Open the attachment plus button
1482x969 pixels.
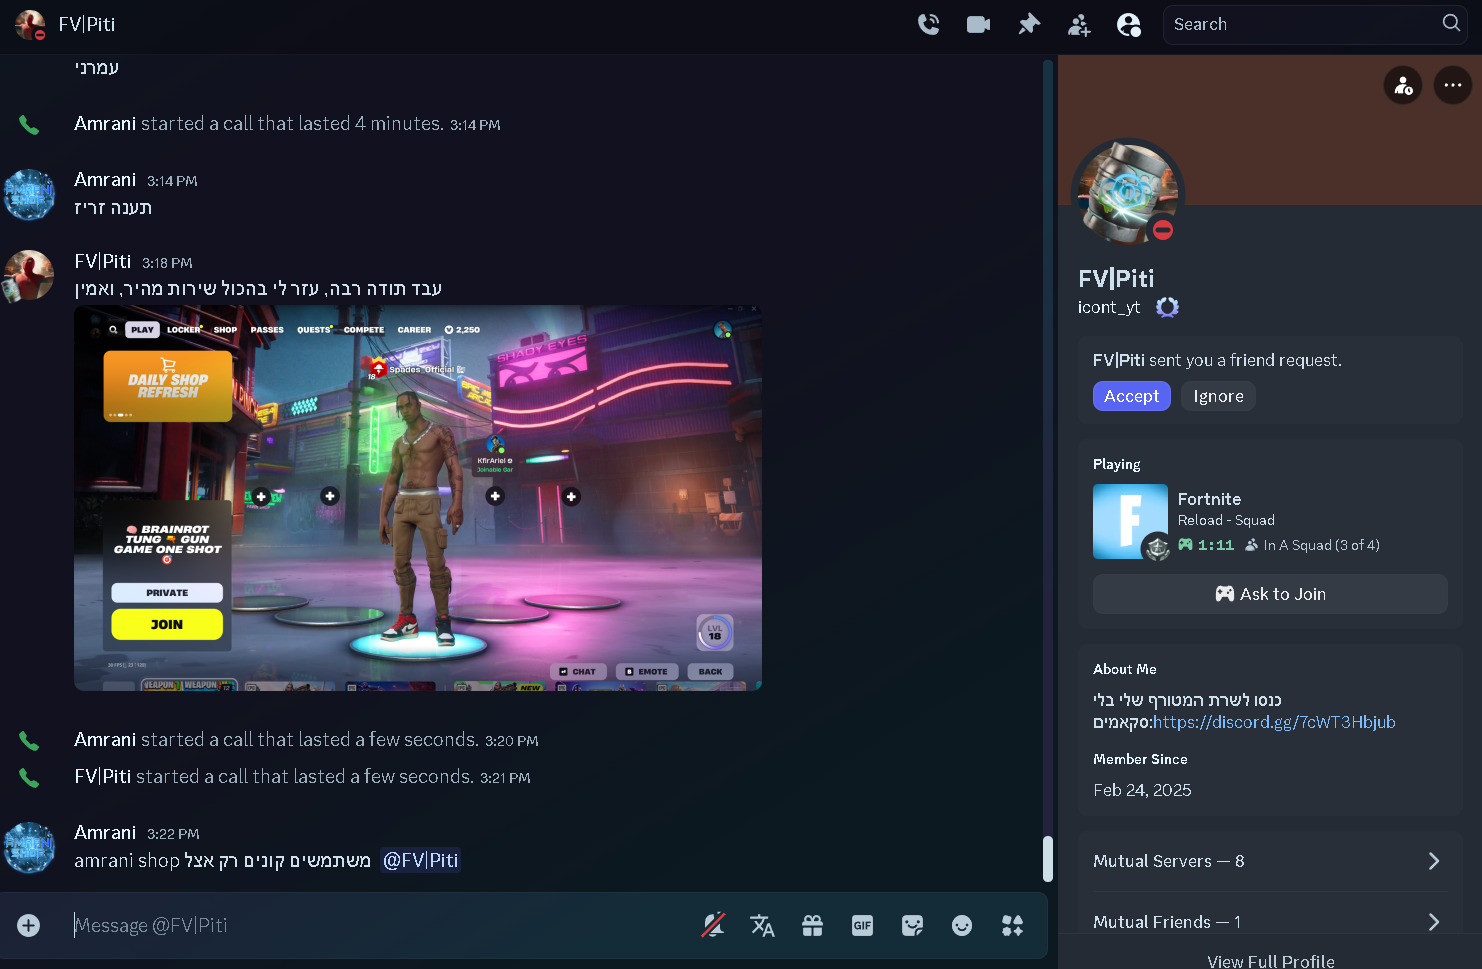29,925
